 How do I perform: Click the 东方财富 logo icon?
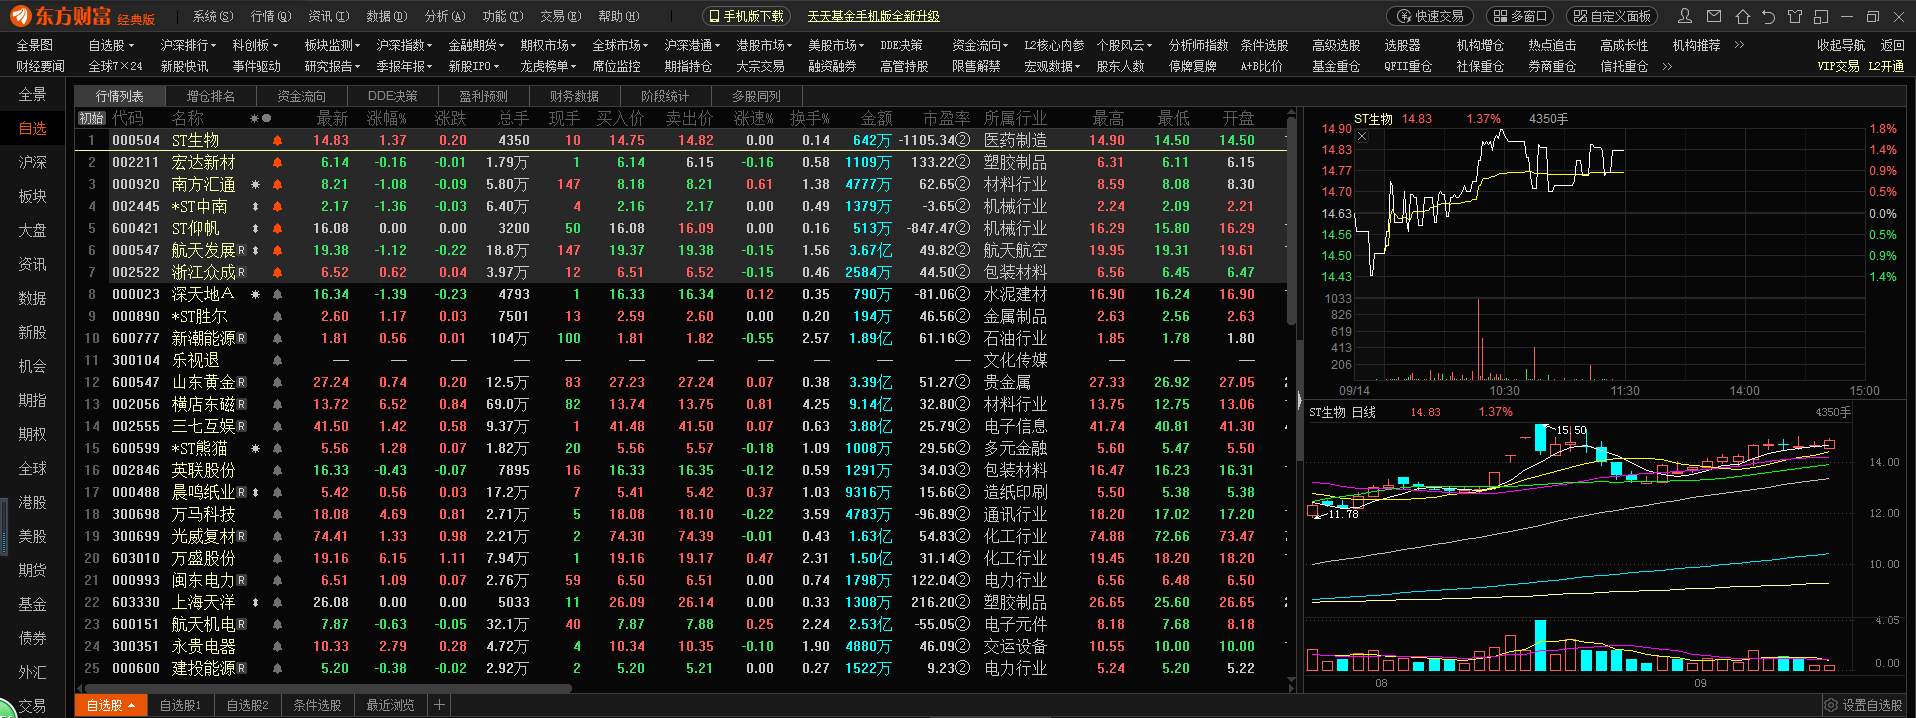point(21,16)
